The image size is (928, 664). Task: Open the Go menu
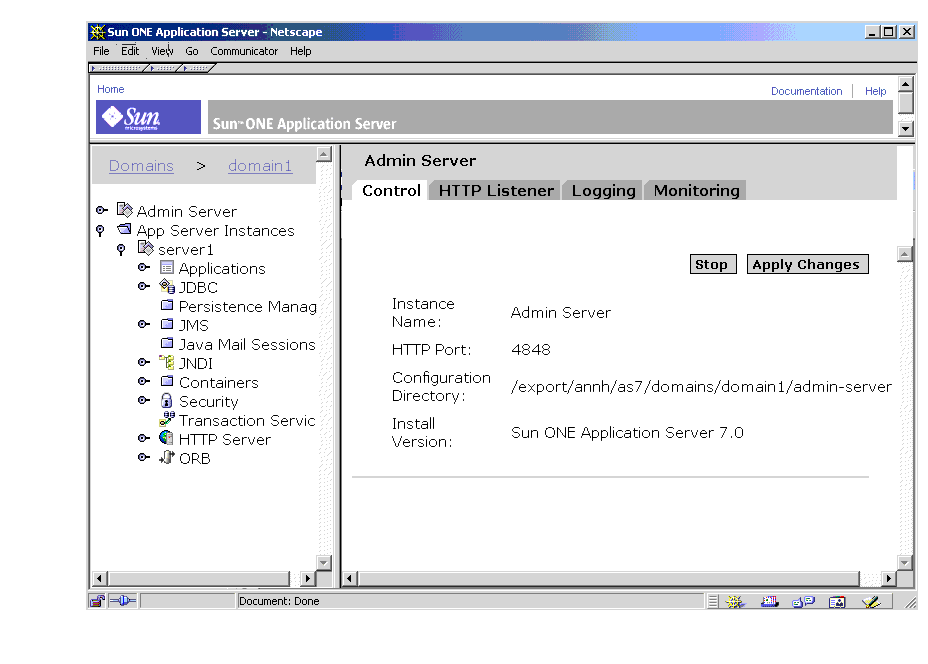point(192,51)
